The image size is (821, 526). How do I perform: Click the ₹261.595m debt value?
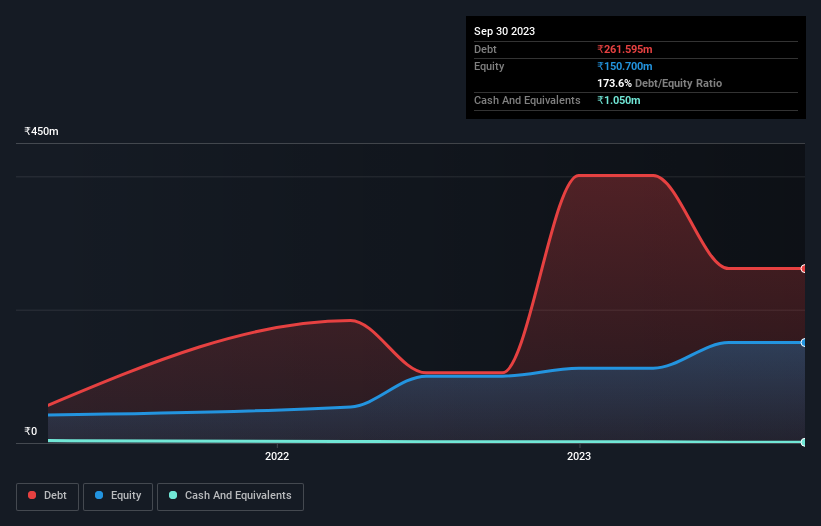click(625, 49)
